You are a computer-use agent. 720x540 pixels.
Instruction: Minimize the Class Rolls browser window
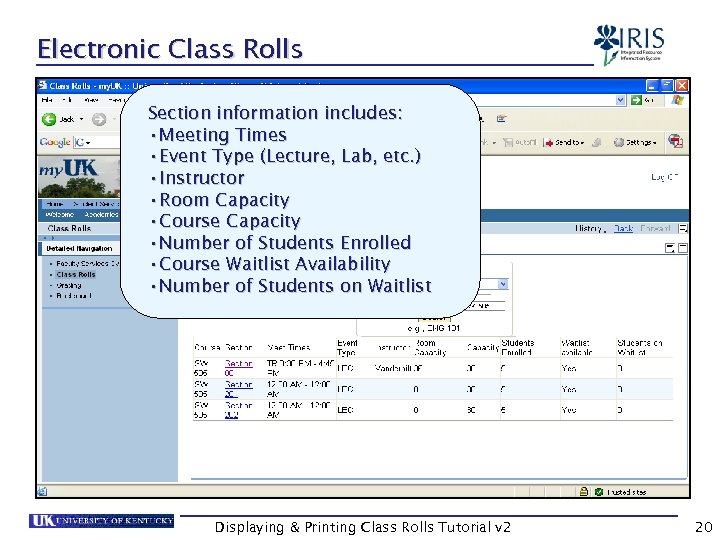(x=652, y=85)
